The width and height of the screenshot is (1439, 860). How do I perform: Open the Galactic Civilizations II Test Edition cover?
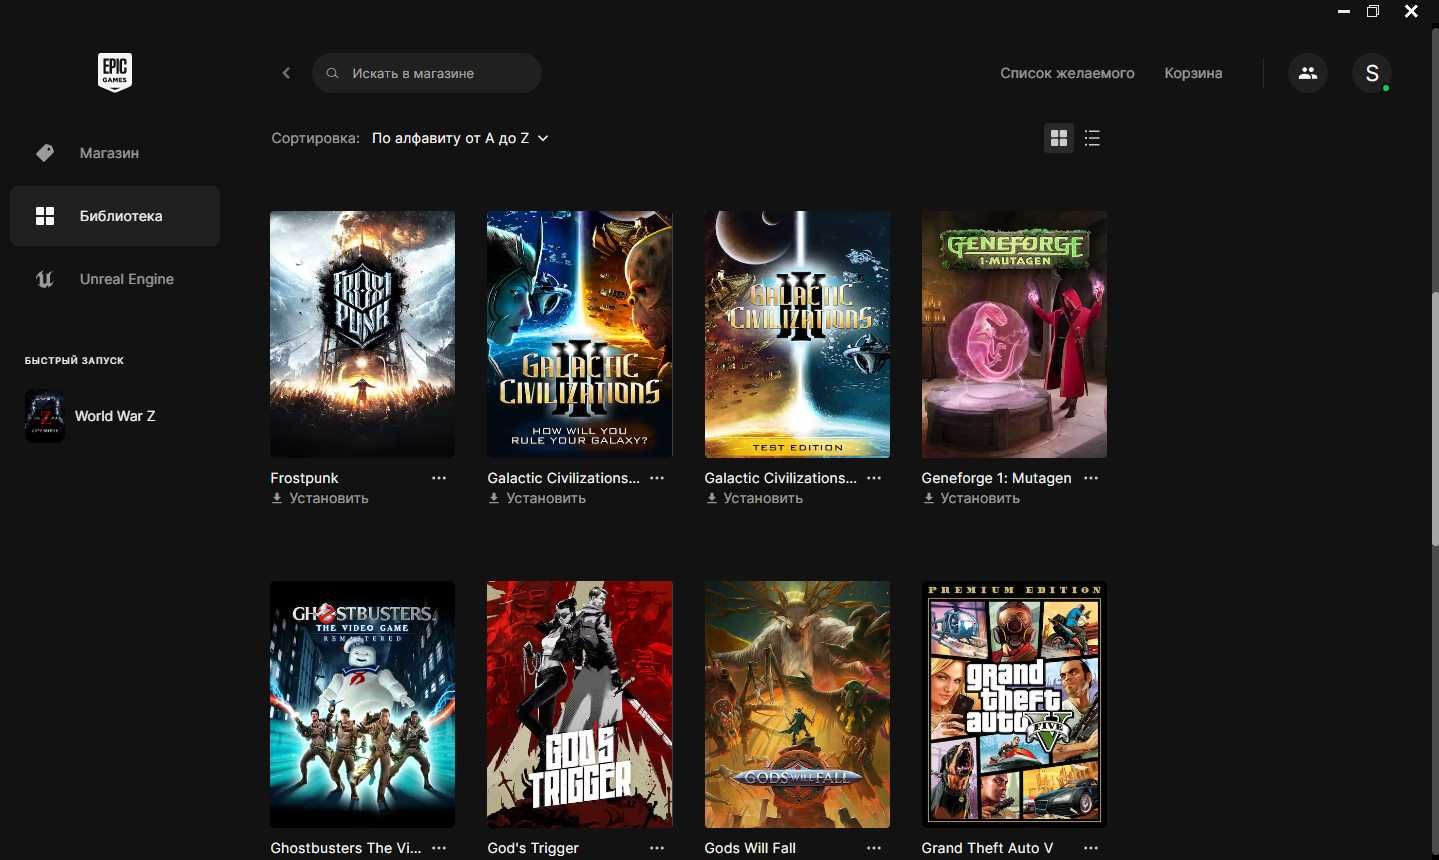pyautogui.click(x=797, y=334)
